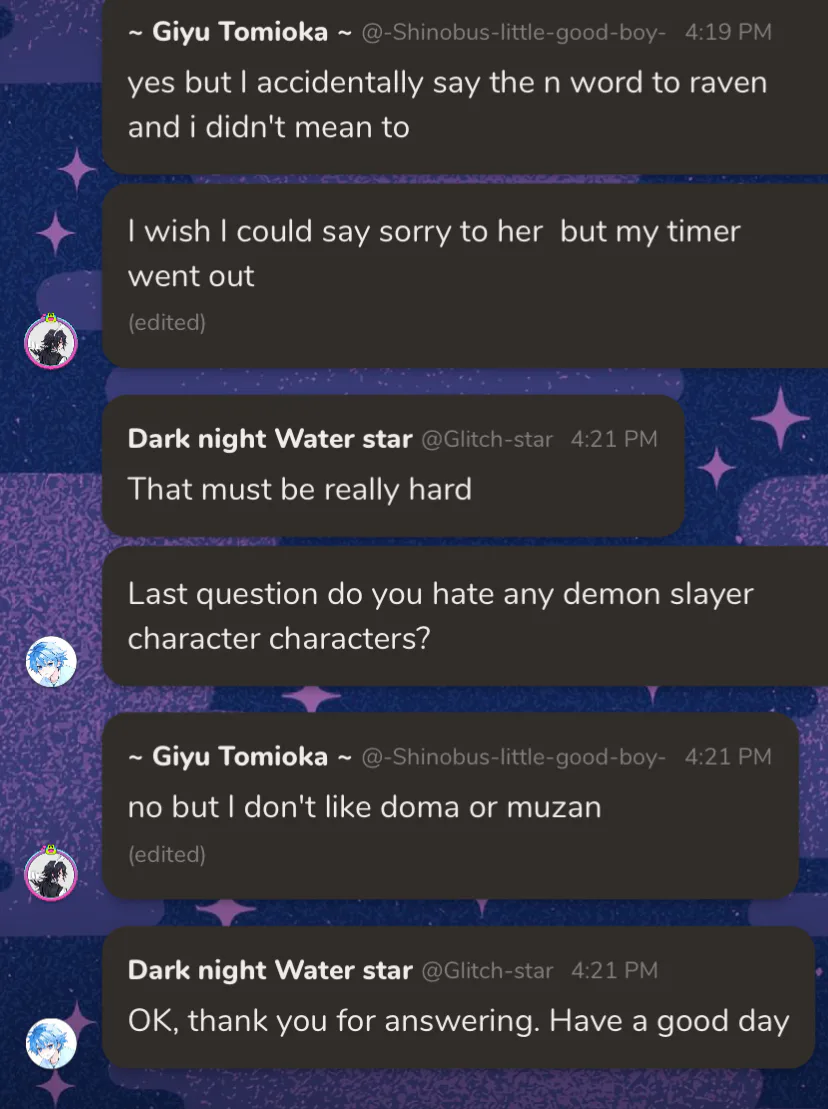Image resolution: width=828 pixels, height=1109 pixels.
Task: Click the Dark night Water star username above the 'OK, thank you' message
Action: (x=270, y=970)
